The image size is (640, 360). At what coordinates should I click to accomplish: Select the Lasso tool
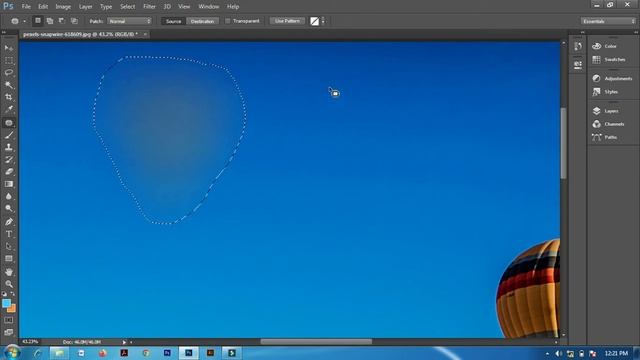[x=9, y=73]
